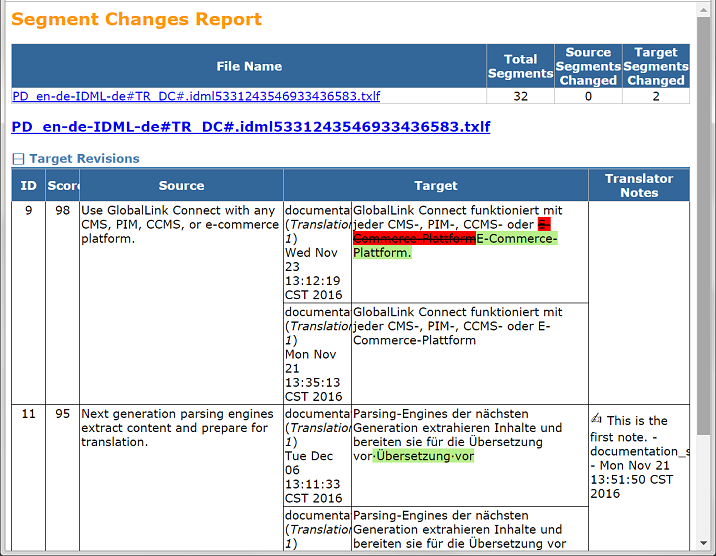The image size is (716, 556).
Task: Click the translator note icon
Action: click(596, 420)
